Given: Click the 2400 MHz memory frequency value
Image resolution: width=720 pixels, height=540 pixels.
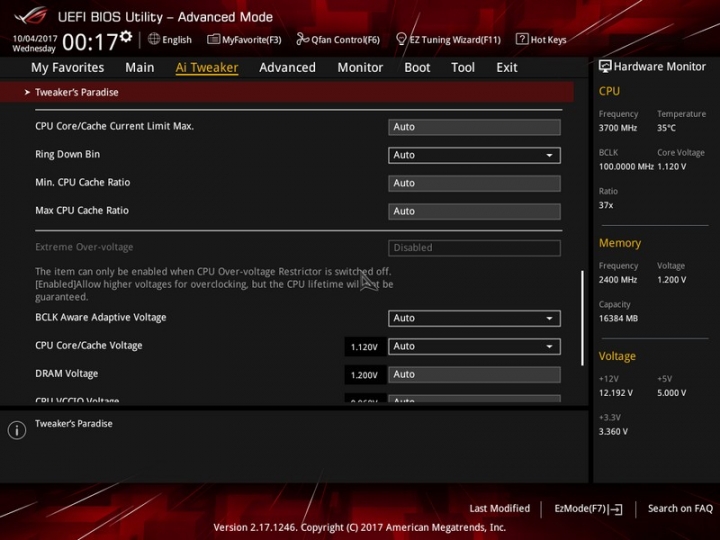Looking at the screenshot, I should click(x=618, y=280).
